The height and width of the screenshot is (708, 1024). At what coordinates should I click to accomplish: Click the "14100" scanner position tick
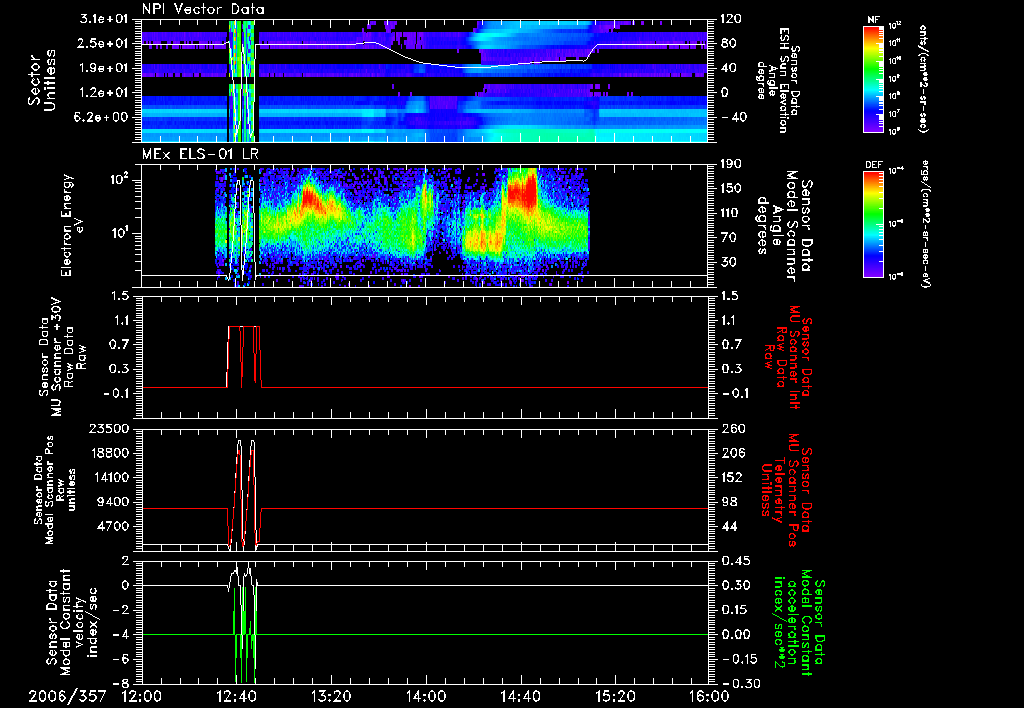pos(111,477)
